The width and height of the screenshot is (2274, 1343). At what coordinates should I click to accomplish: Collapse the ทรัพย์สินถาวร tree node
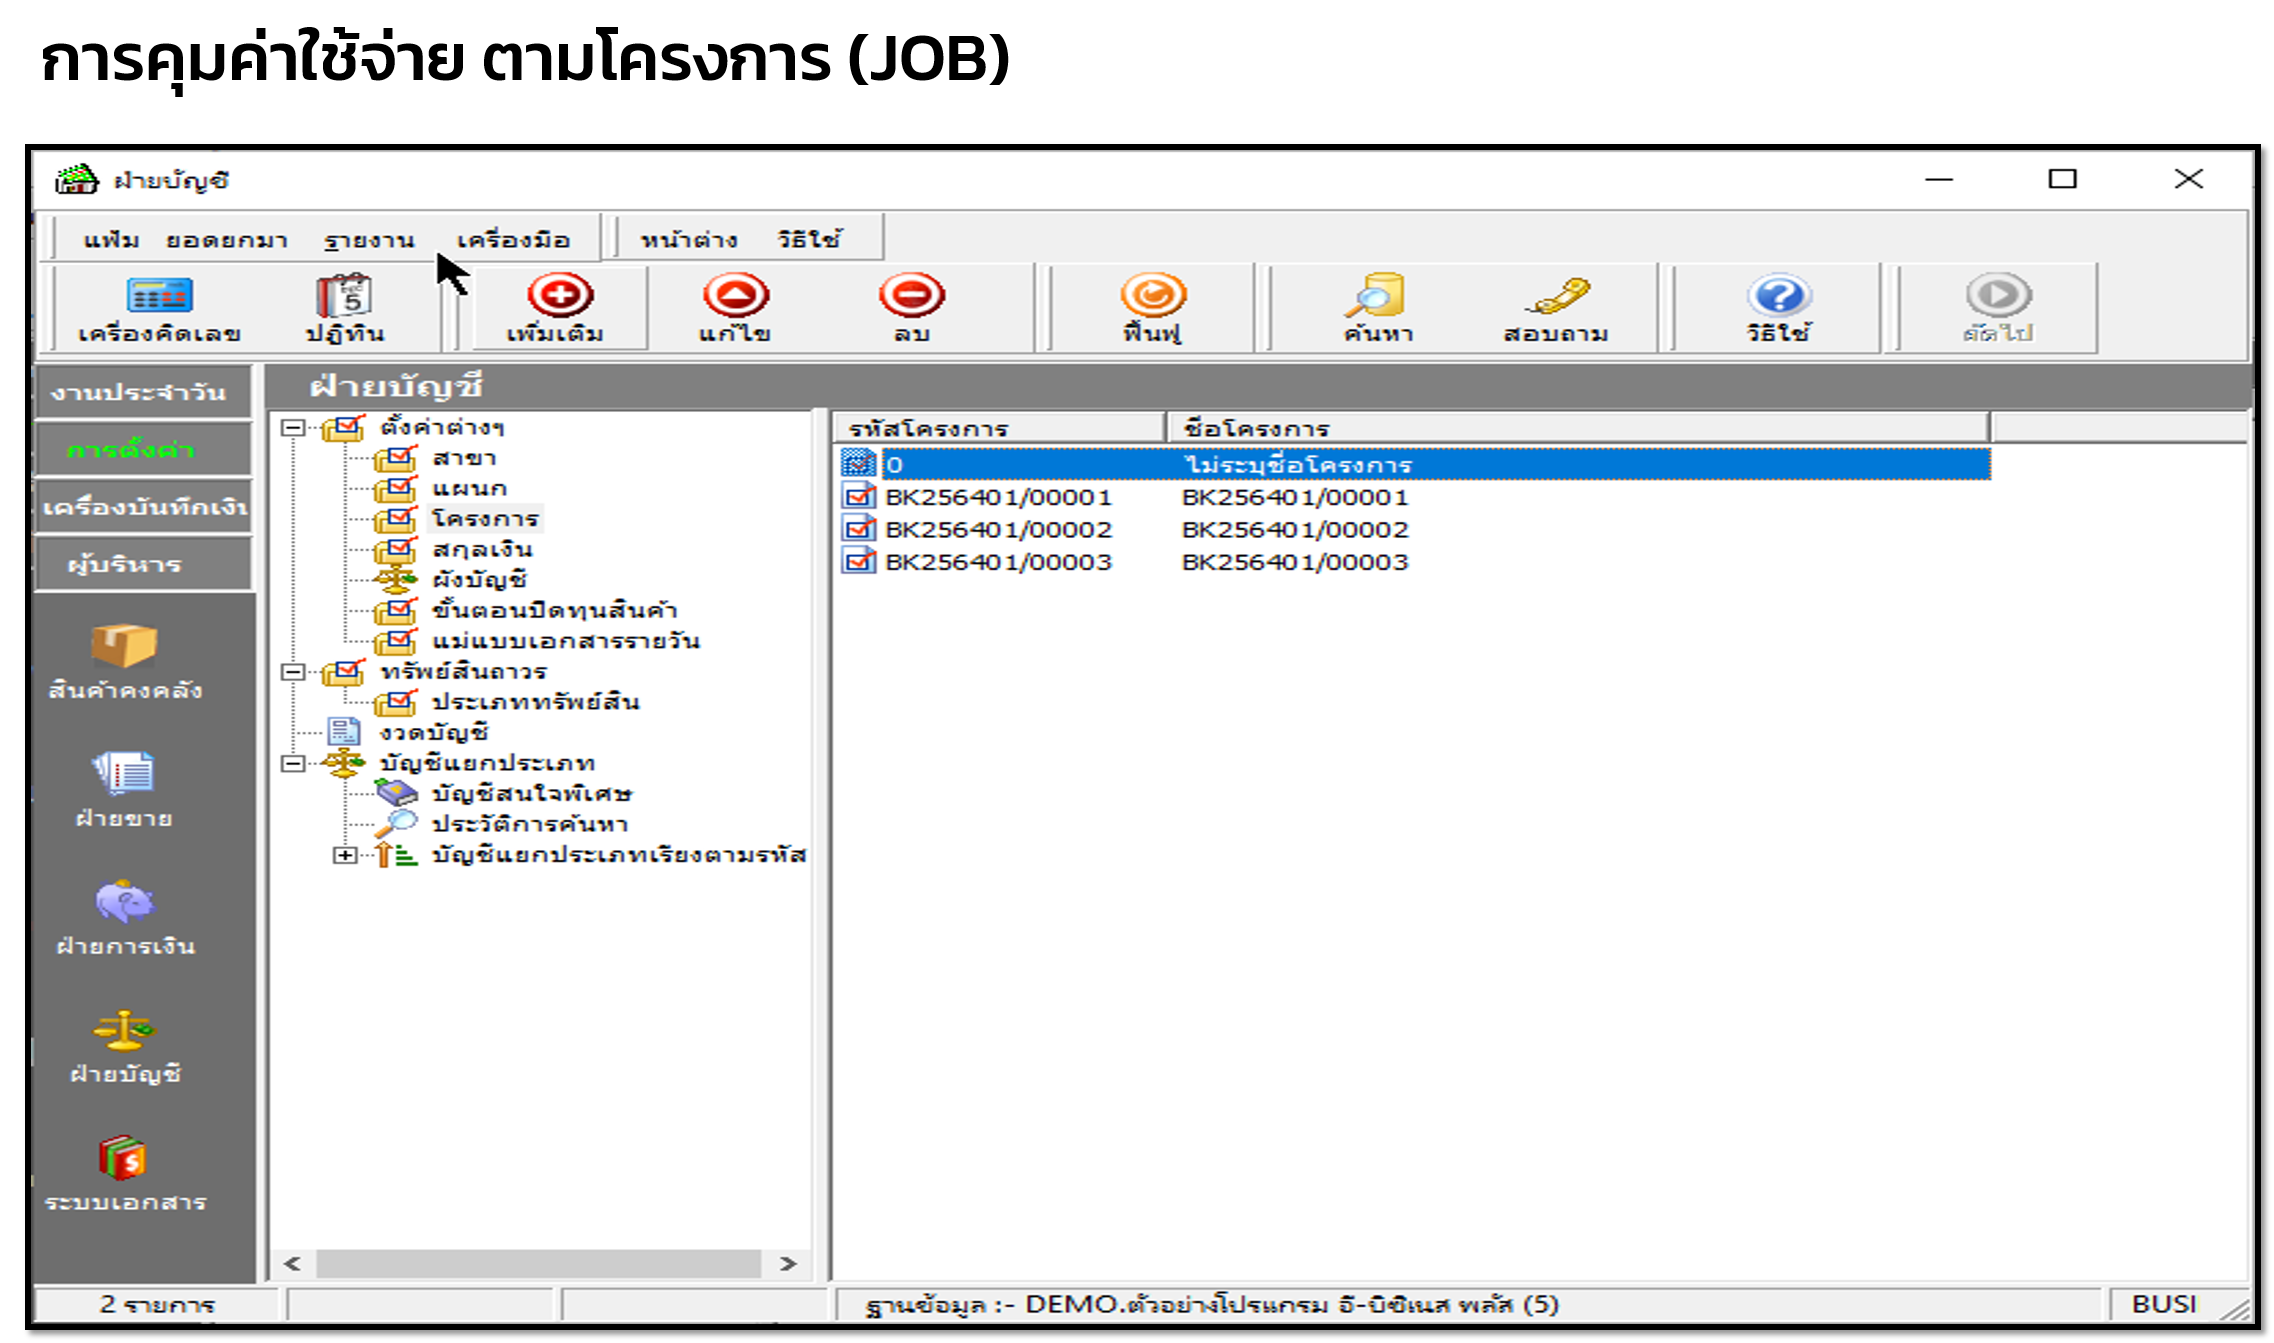293,672
